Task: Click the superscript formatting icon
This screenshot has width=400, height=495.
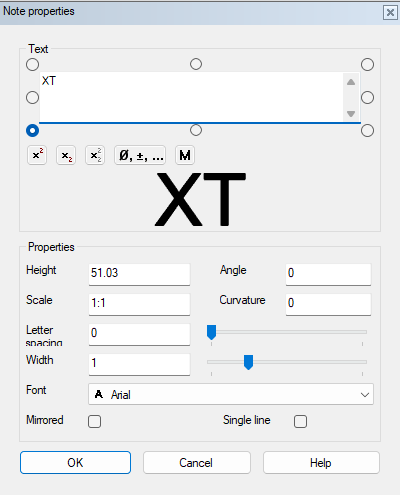Action: coord(37,155)
